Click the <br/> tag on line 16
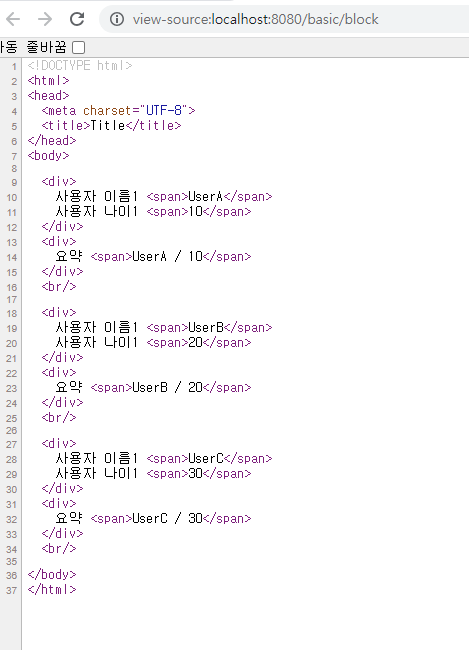469x650 pixels. [59, 286]
